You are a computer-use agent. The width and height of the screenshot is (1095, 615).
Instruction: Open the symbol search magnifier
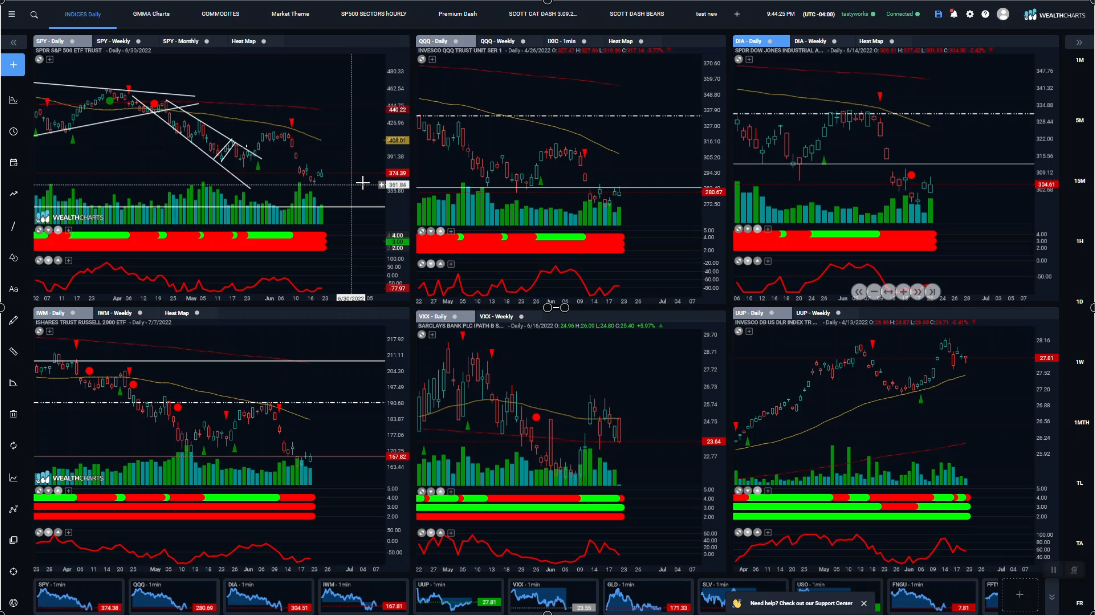[x=34, y=14]
